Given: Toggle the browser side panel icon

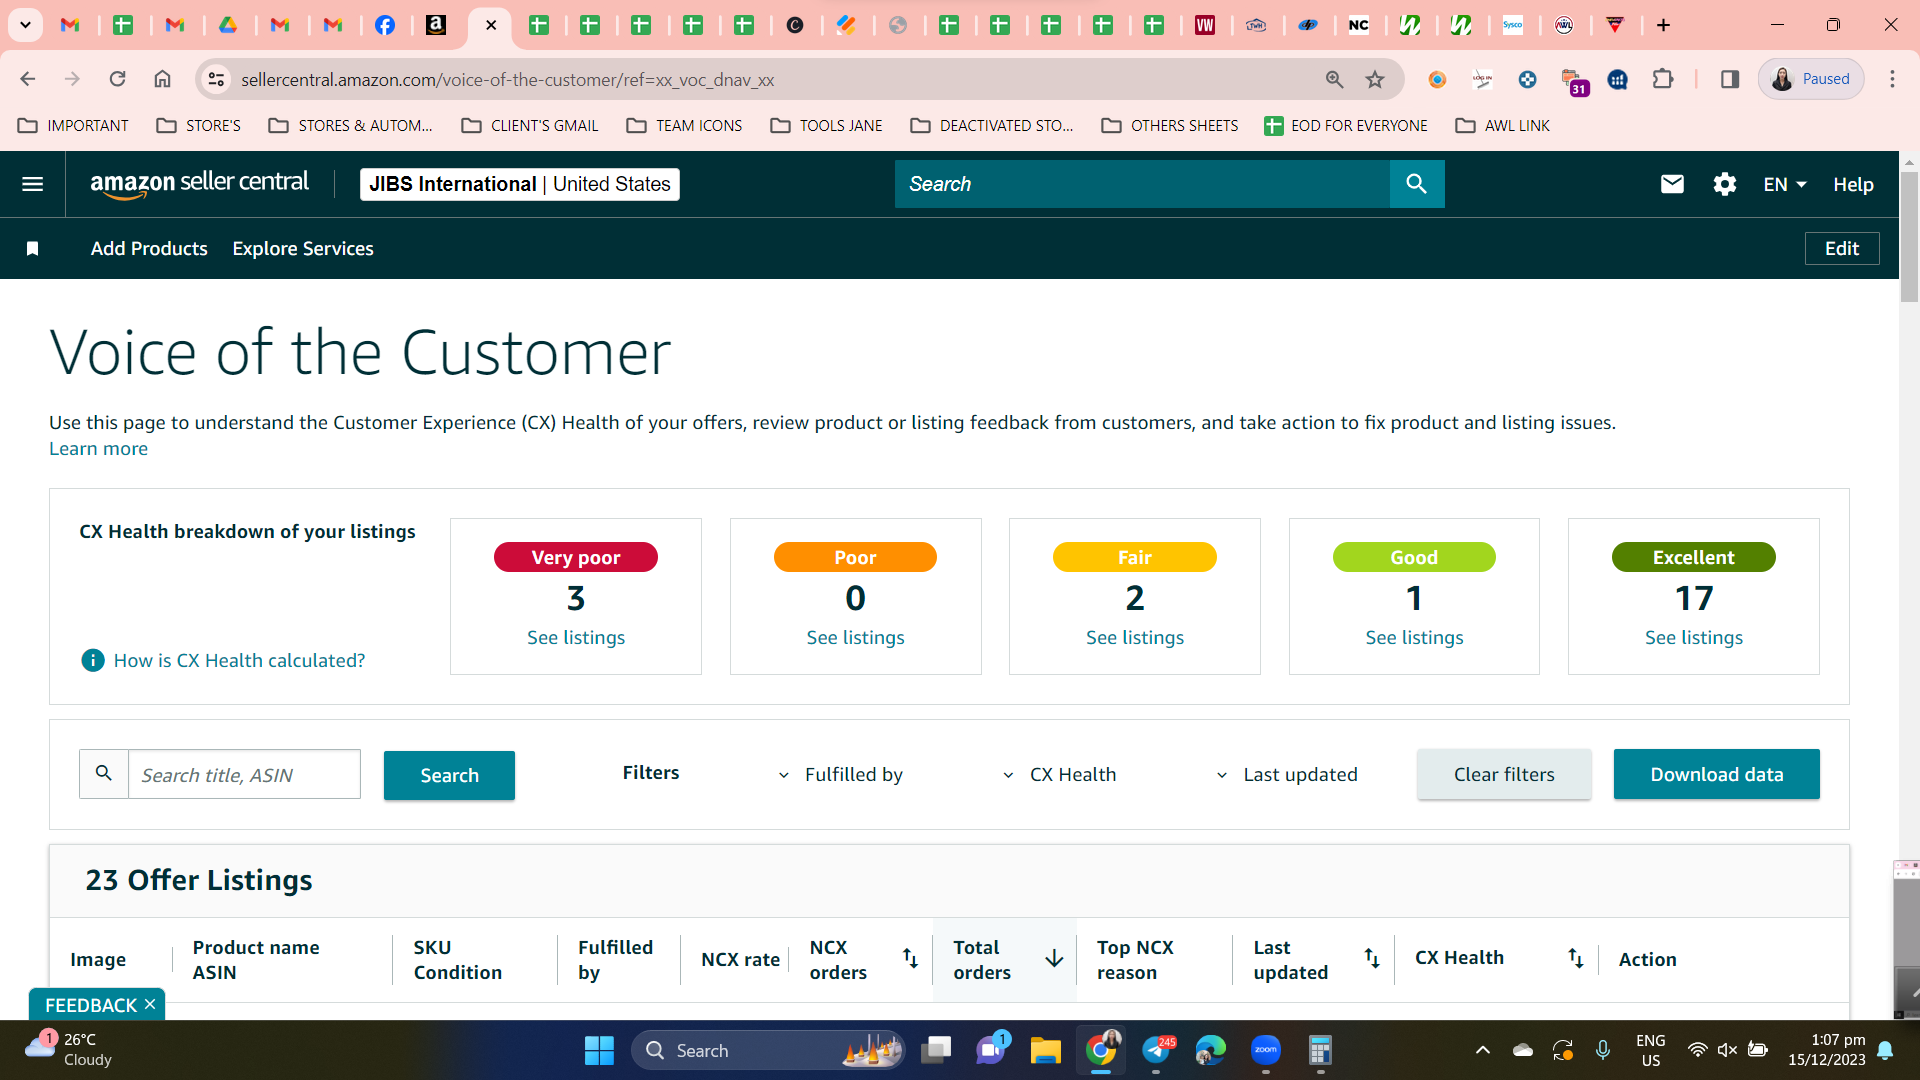Looking at the screenshot, I should 1729,79.
